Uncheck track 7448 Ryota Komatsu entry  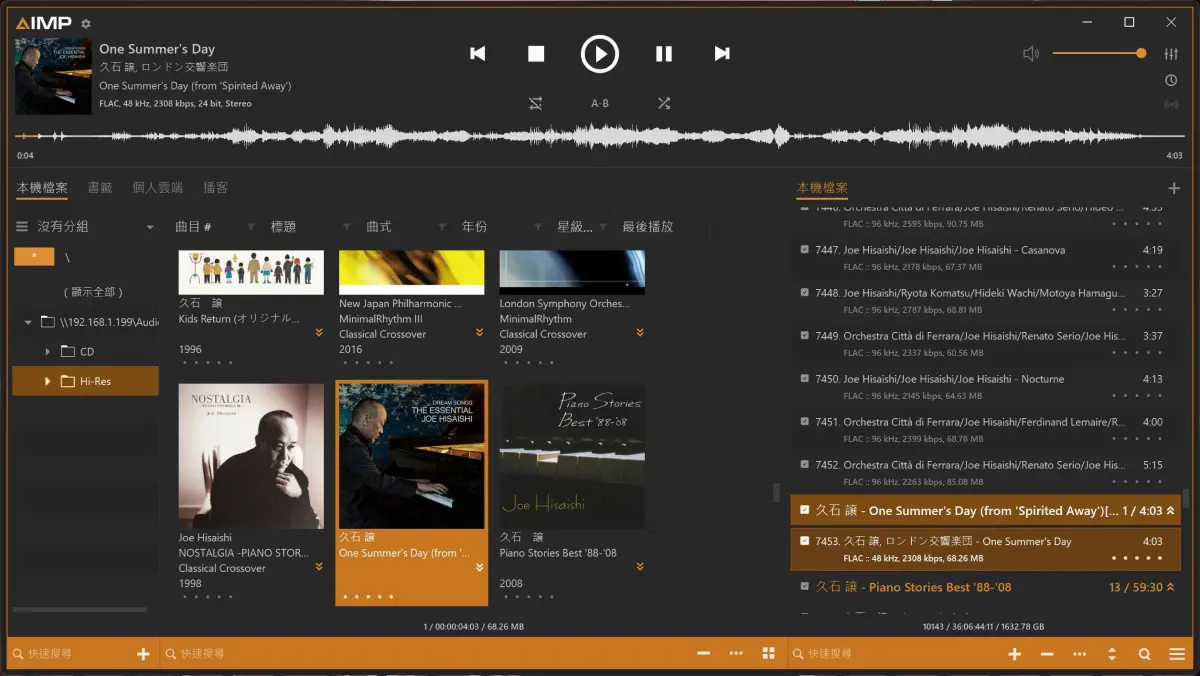(805, 293)
